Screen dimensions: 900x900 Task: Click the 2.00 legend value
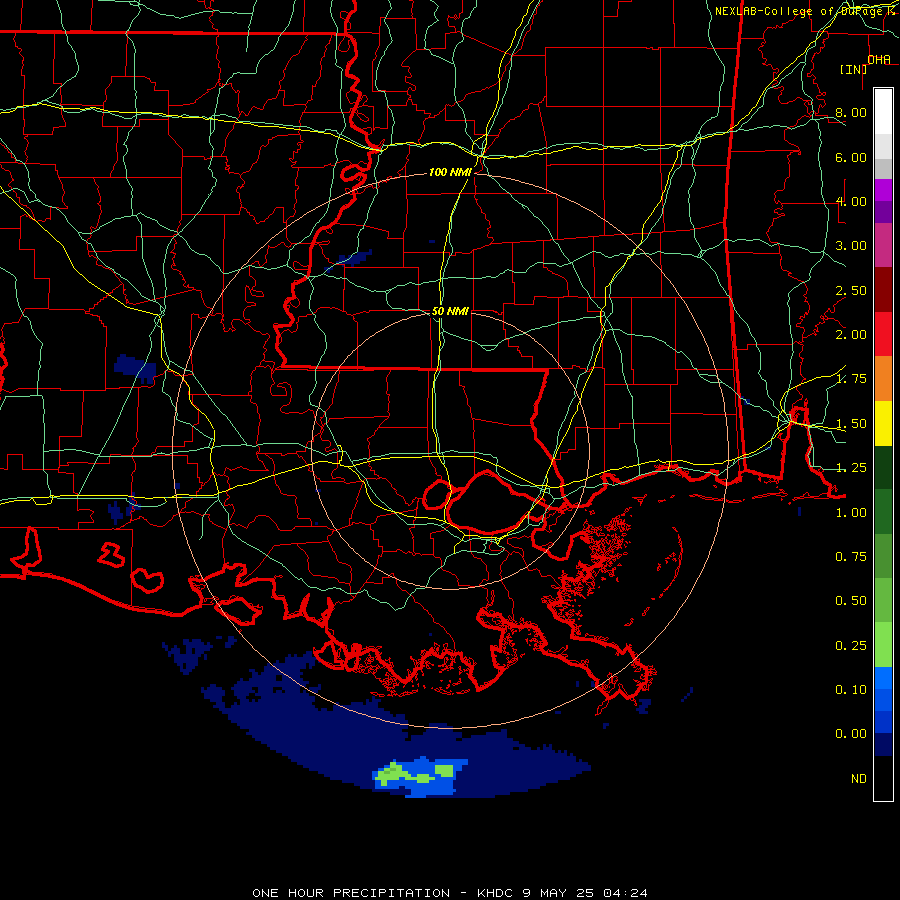tap(851, 335)
